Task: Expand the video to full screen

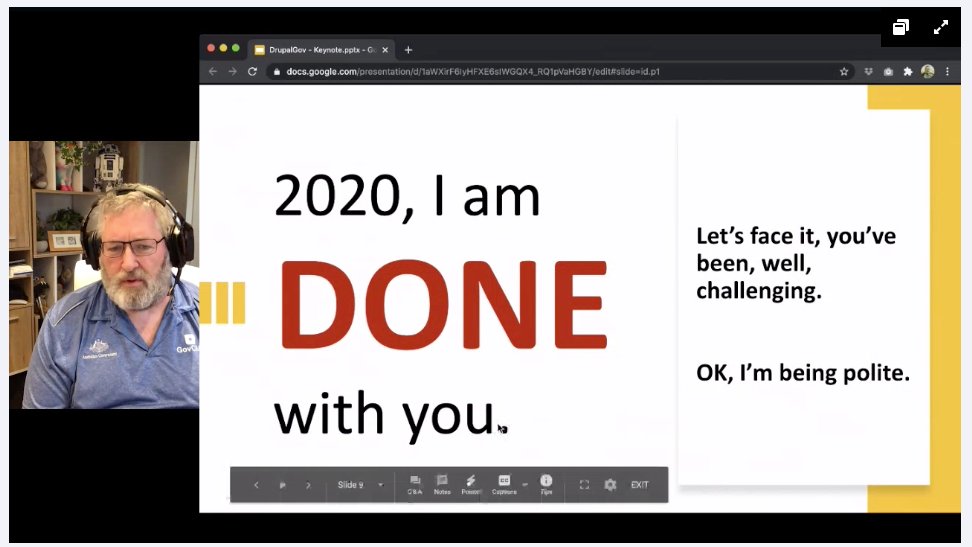Action: click(x=941, y=27)
